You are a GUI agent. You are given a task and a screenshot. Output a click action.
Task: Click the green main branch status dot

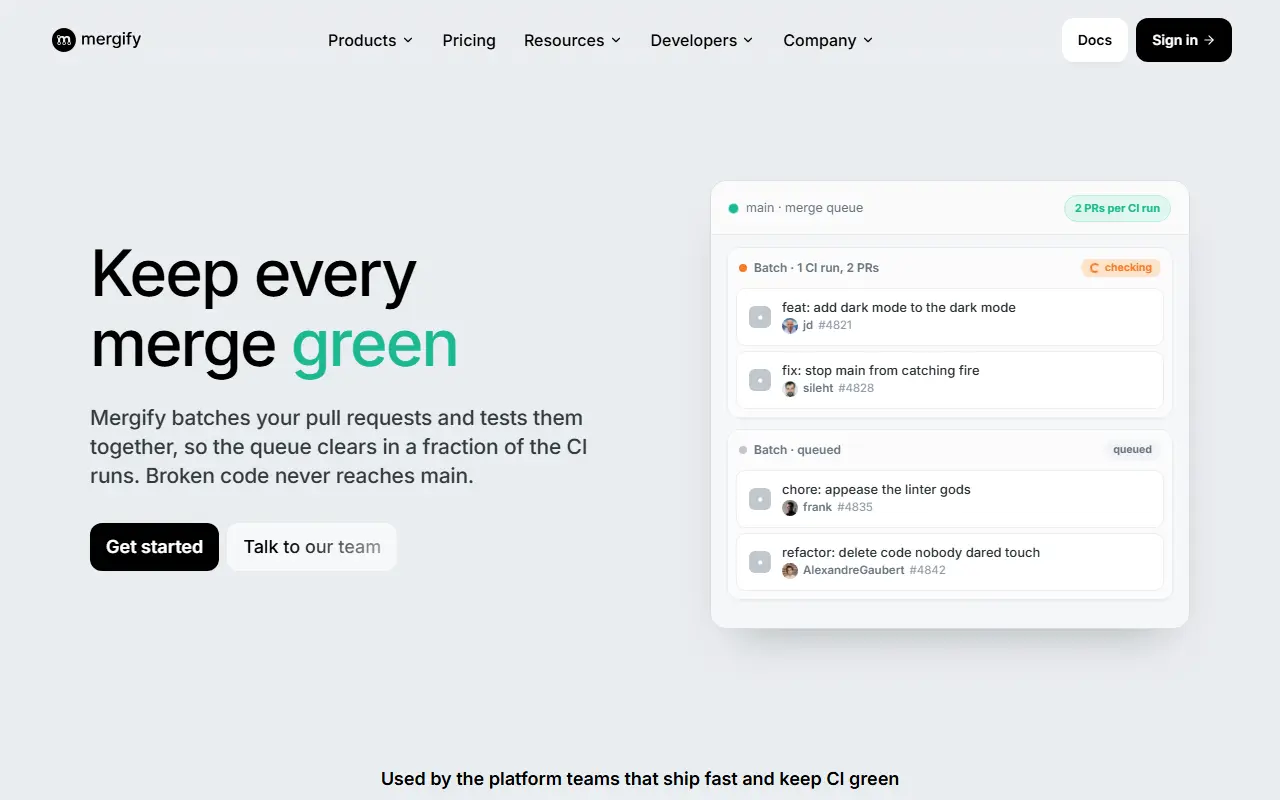[x=733, y=208]
